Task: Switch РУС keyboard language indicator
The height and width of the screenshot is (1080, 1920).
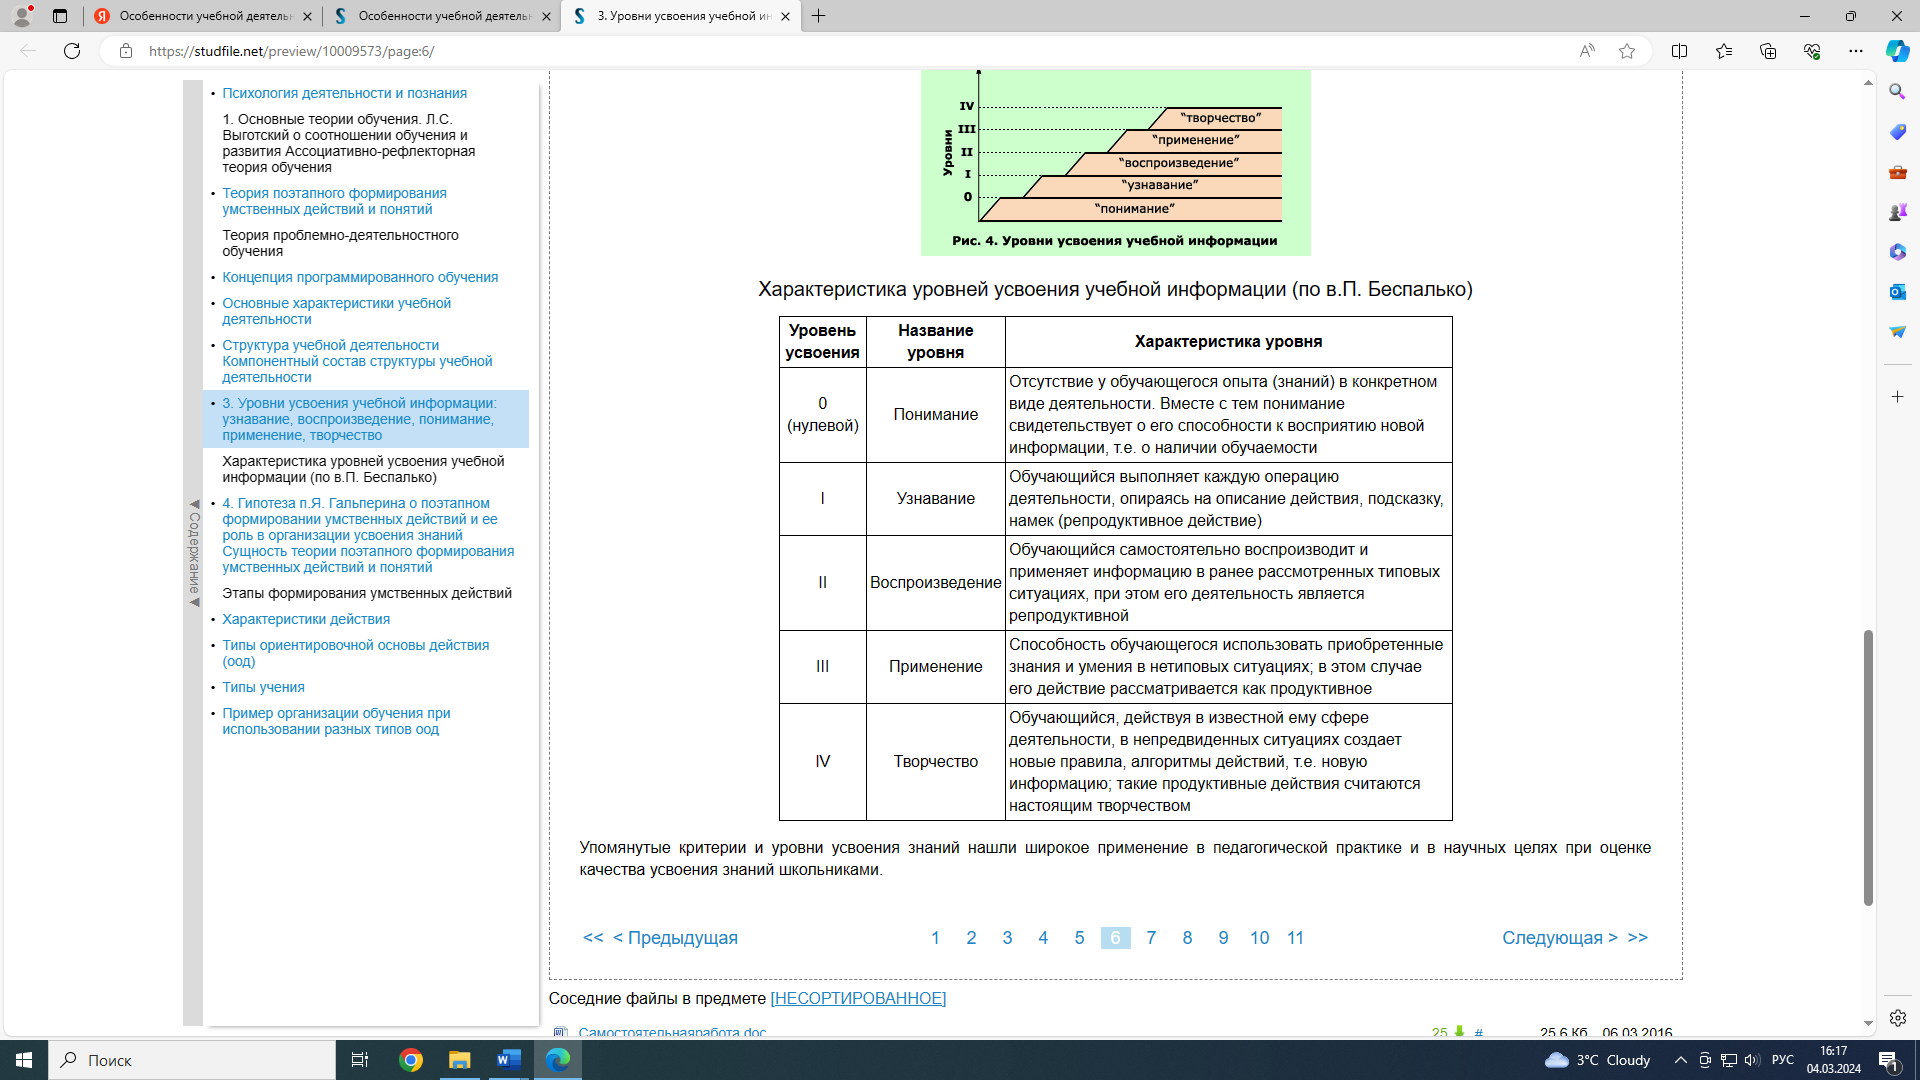Action: pyautogui.click(x=1782, y=1060)
